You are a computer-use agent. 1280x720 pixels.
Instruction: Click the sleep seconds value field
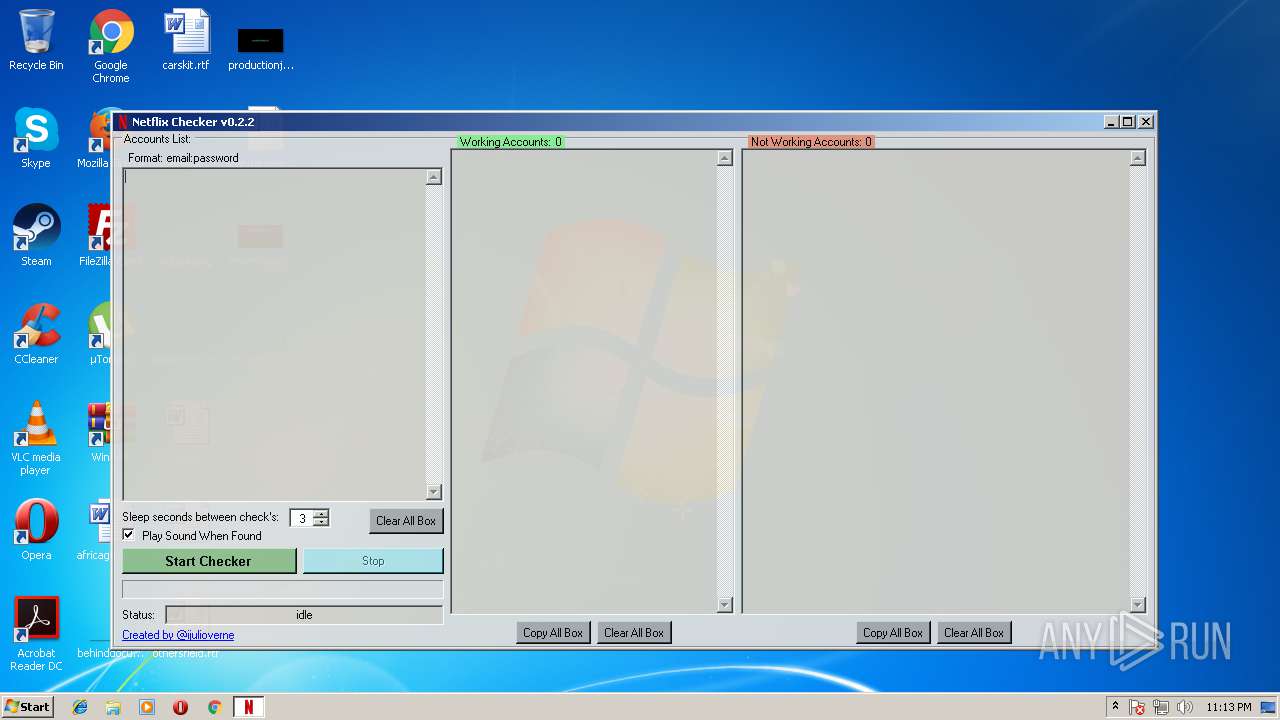(x=301, y=518)
